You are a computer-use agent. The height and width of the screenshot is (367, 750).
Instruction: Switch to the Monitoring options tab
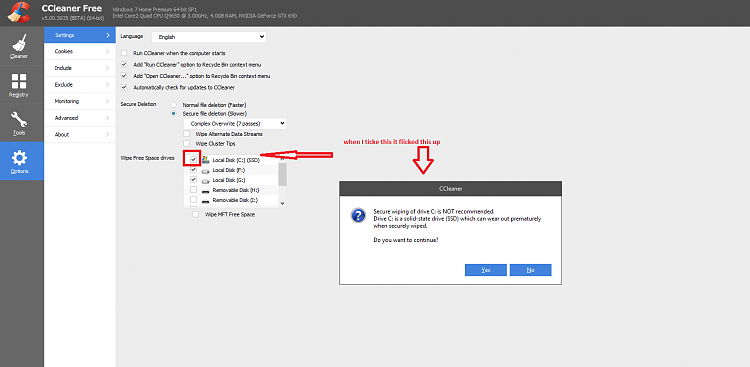[80, 101]
